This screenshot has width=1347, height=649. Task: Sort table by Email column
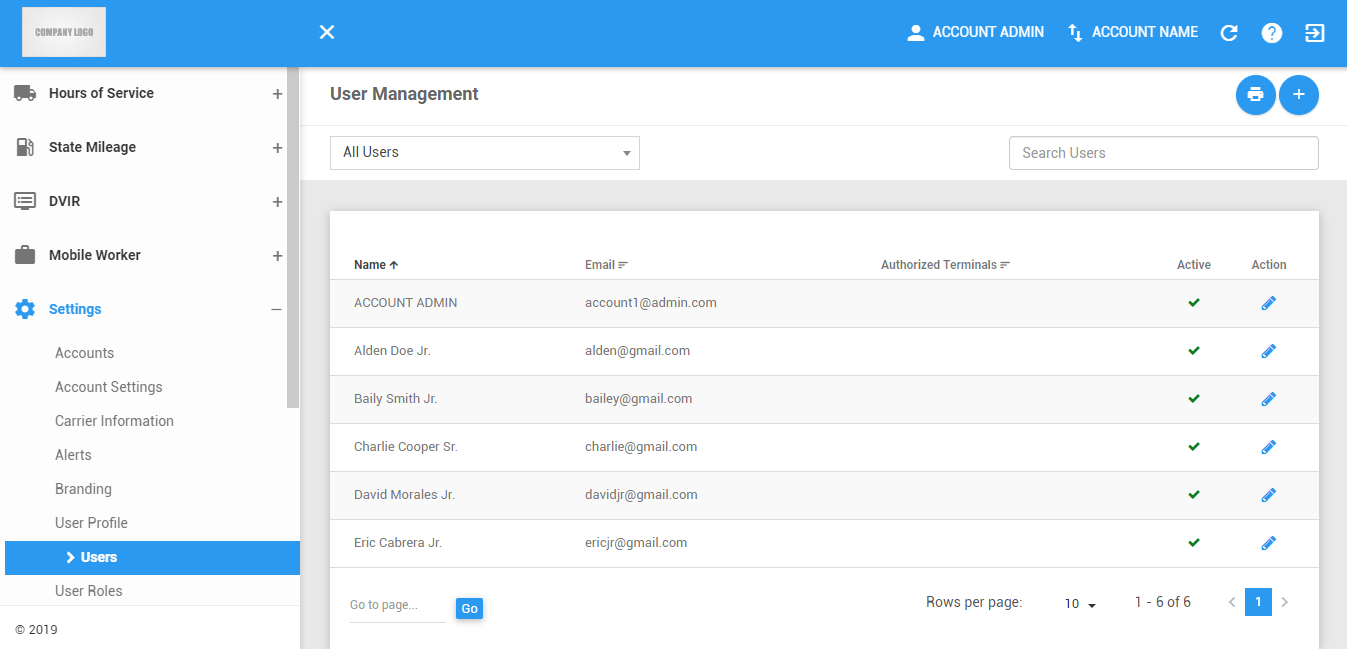pyautogui.click(x=606, y=265)
